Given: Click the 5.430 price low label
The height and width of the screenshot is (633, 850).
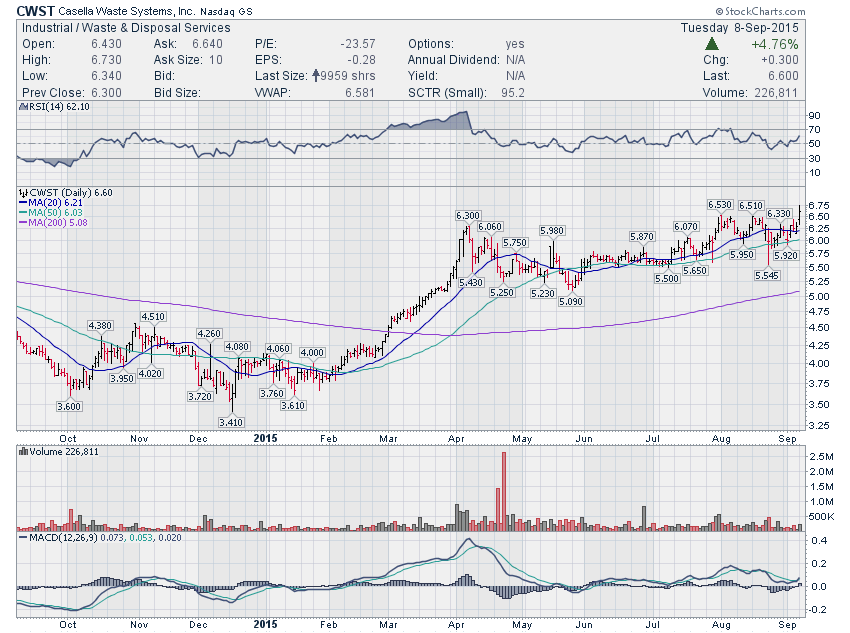Looking at the screenshot, I should tap(471, 282).
